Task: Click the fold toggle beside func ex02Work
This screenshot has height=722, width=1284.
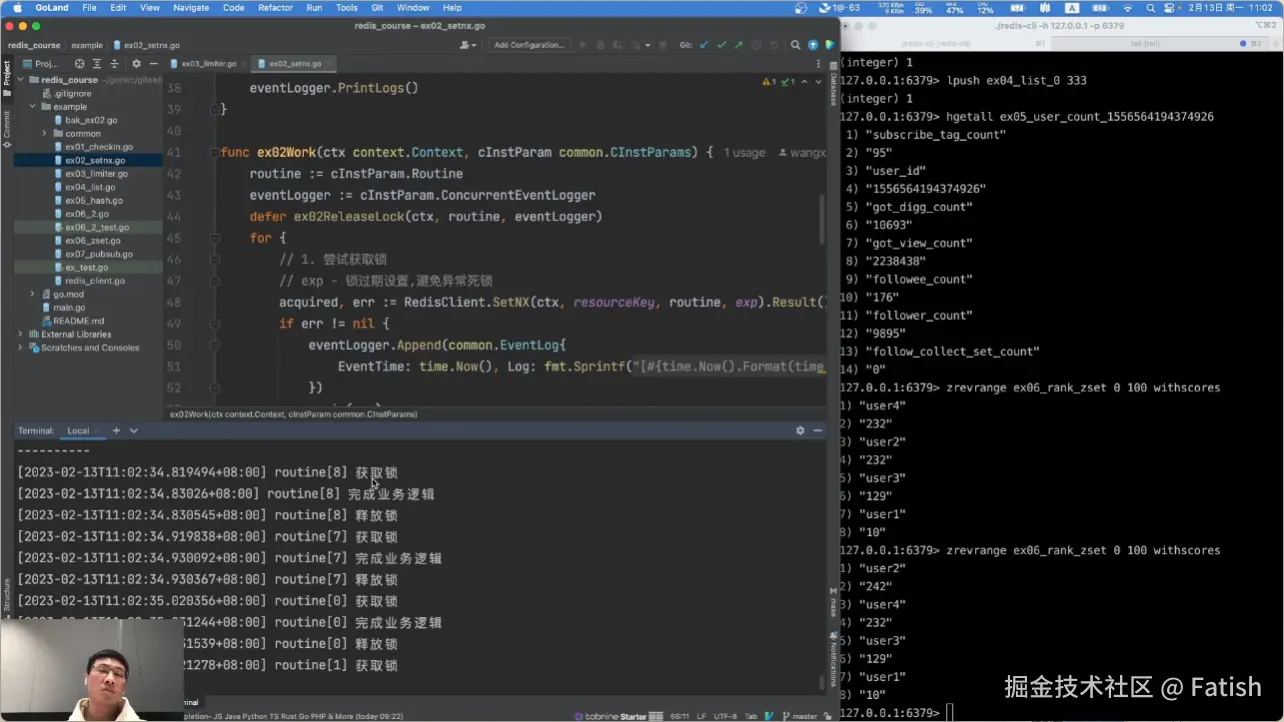Action: click(214, 153)
